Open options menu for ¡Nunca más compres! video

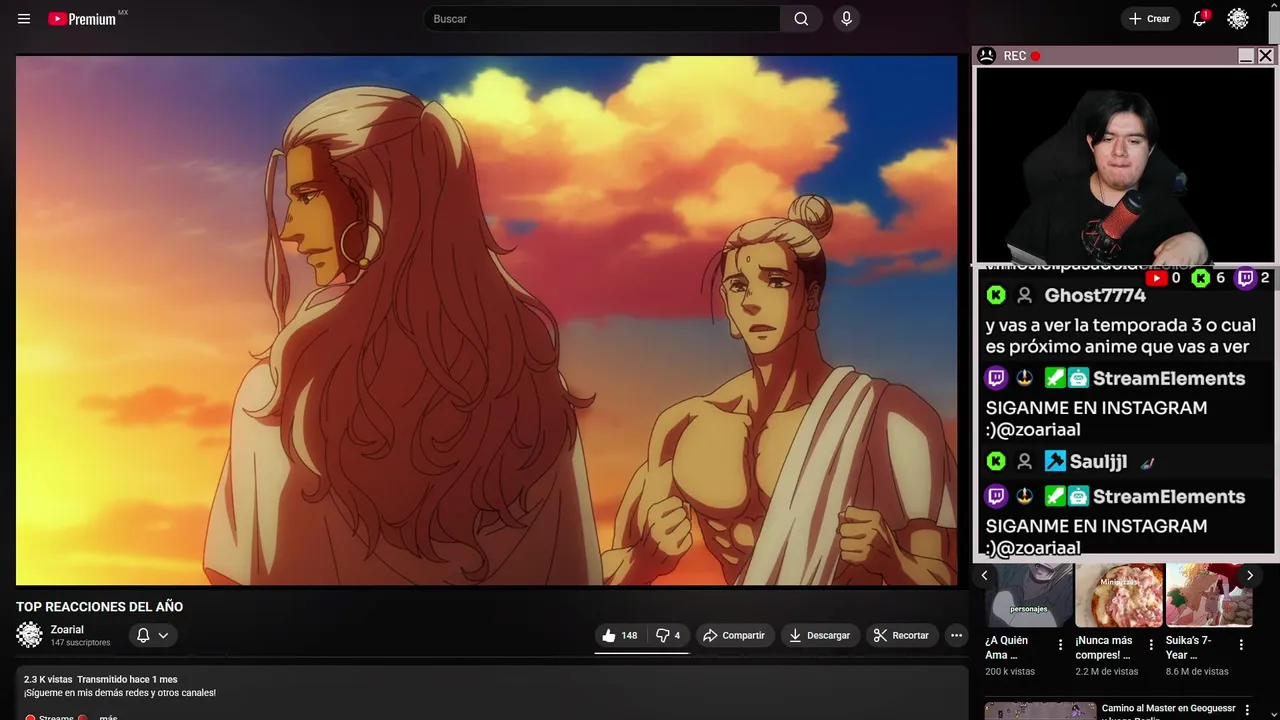click(1151, 645)
